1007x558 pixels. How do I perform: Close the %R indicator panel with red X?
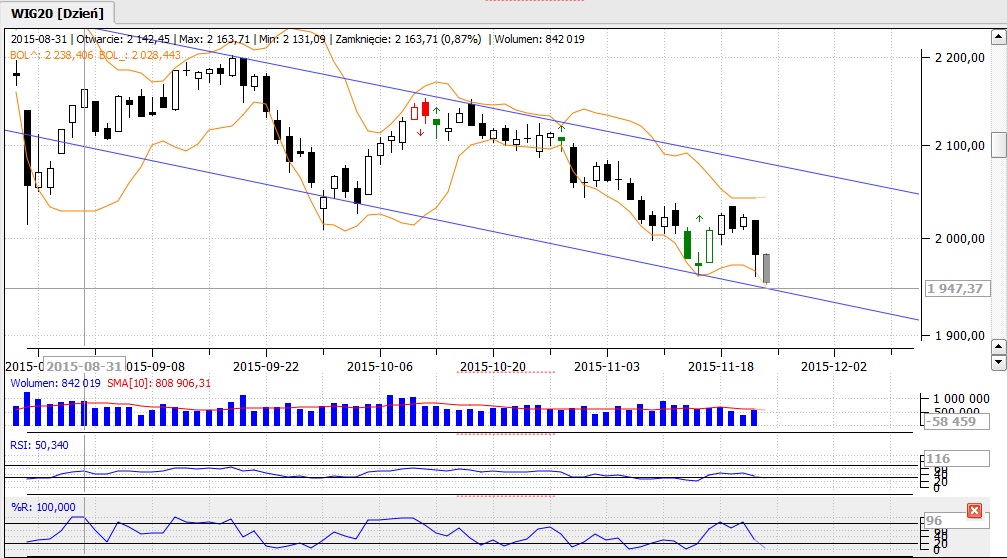[974, 511]
